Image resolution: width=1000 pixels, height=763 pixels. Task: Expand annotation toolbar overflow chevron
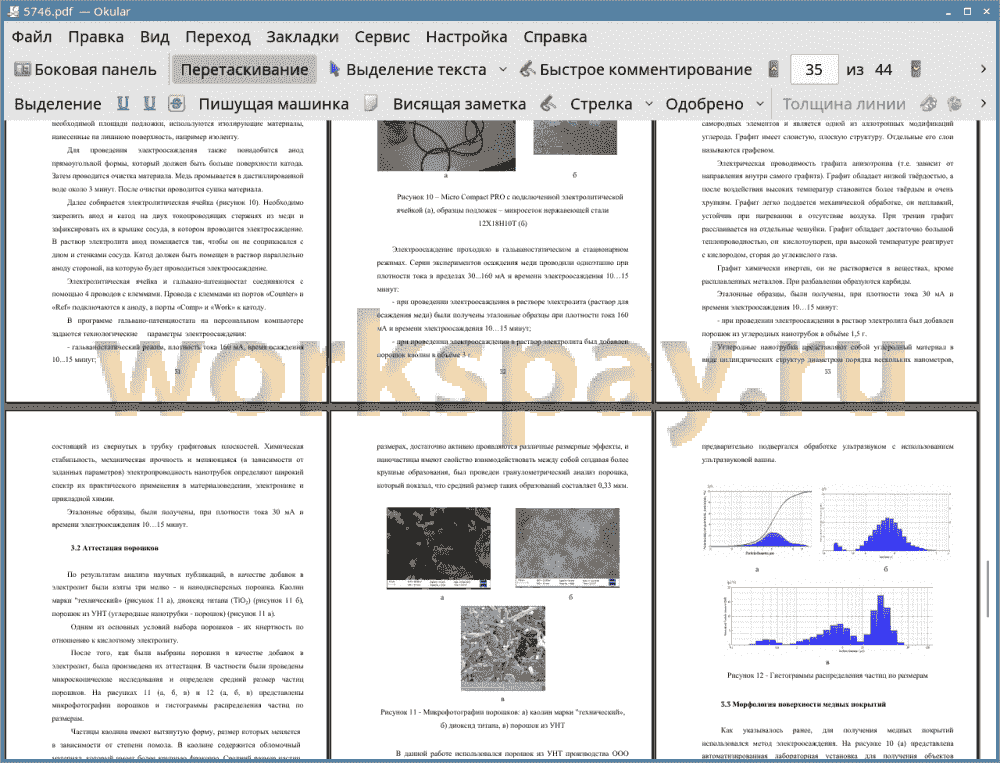point(983,103)
